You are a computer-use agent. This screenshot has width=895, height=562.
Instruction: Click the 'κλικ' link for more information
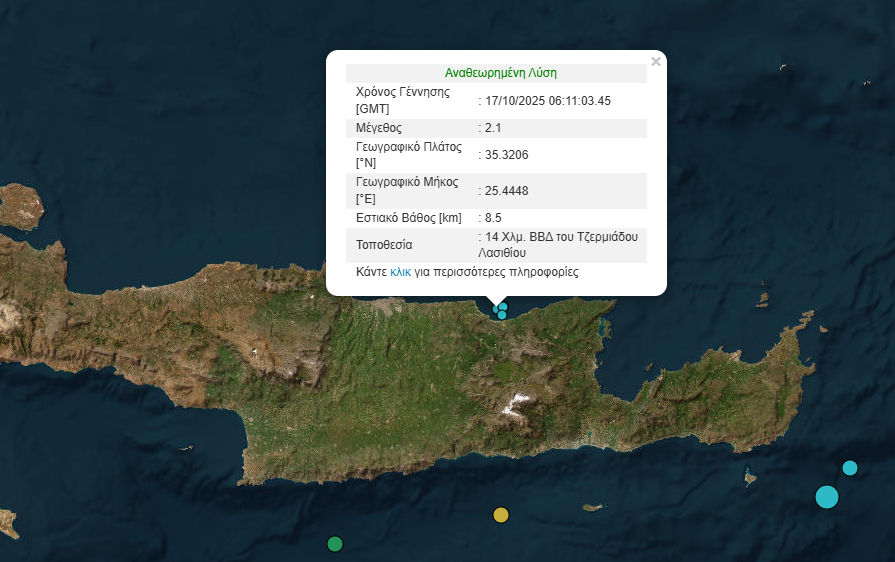[x=400, y=272]
